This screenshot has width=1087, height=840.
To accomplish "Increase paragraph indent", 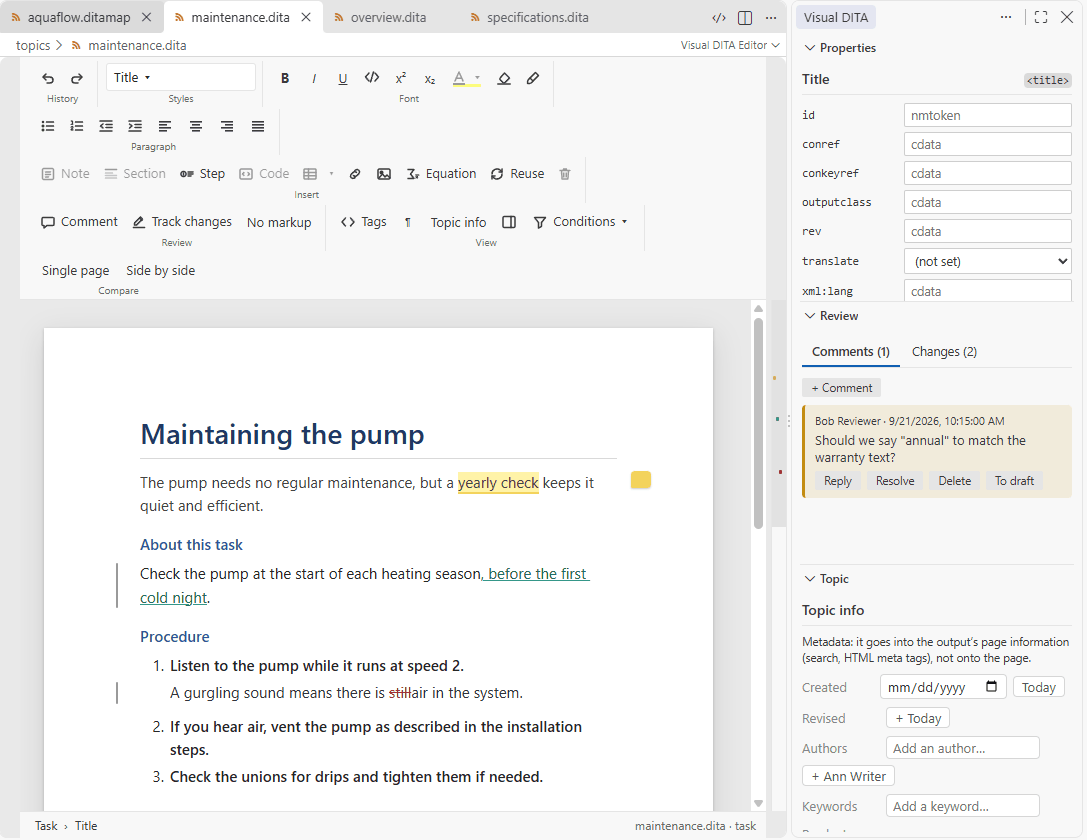I will click(135, 126).
